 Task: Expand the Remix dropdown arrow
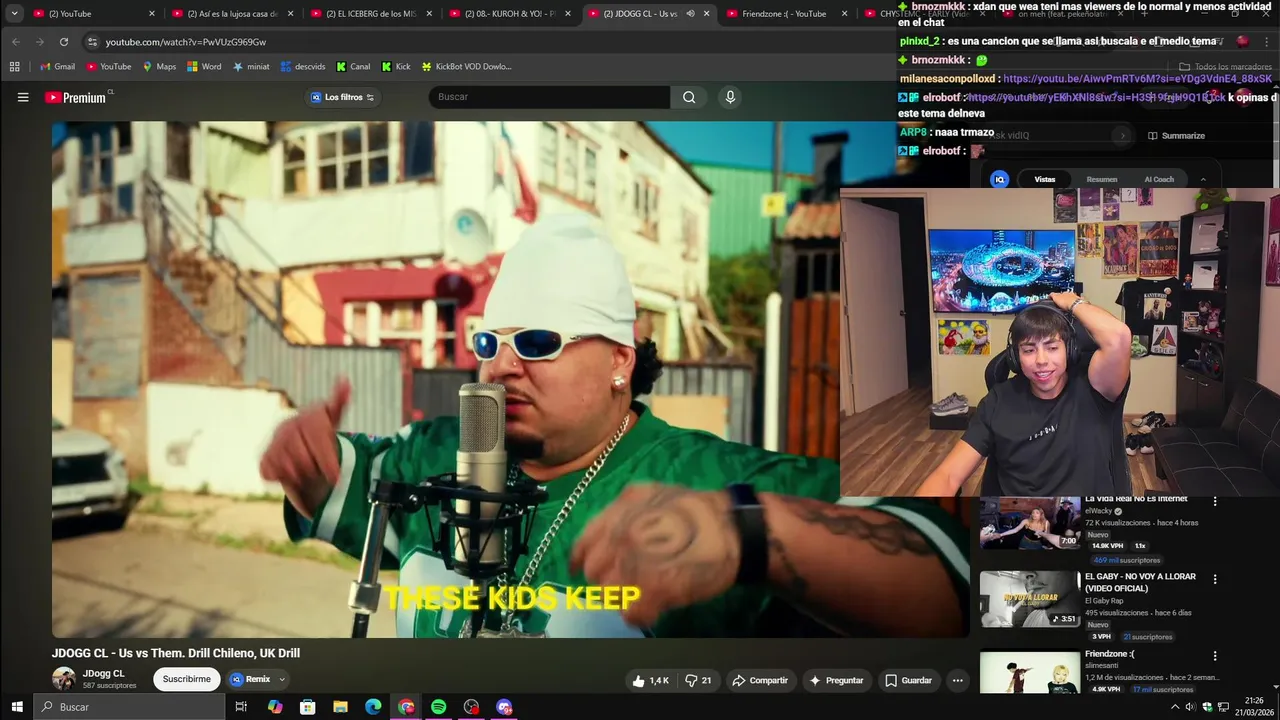click(282, 680)
